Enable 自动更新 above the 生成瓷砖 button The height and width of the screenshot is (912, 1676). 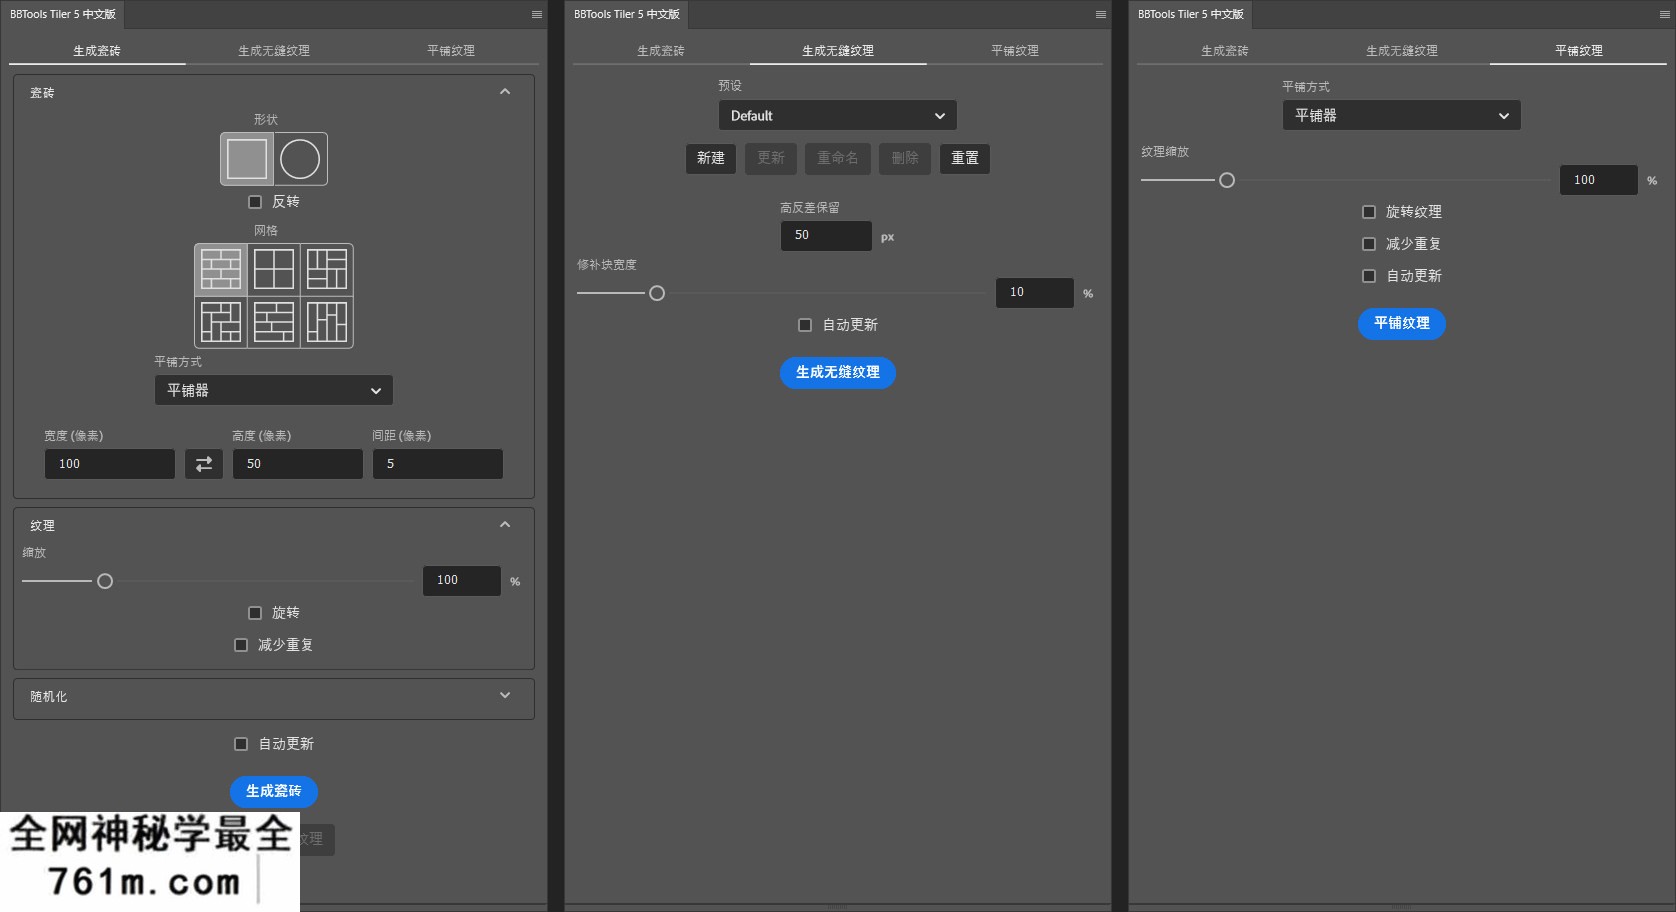tap(241, 744)
